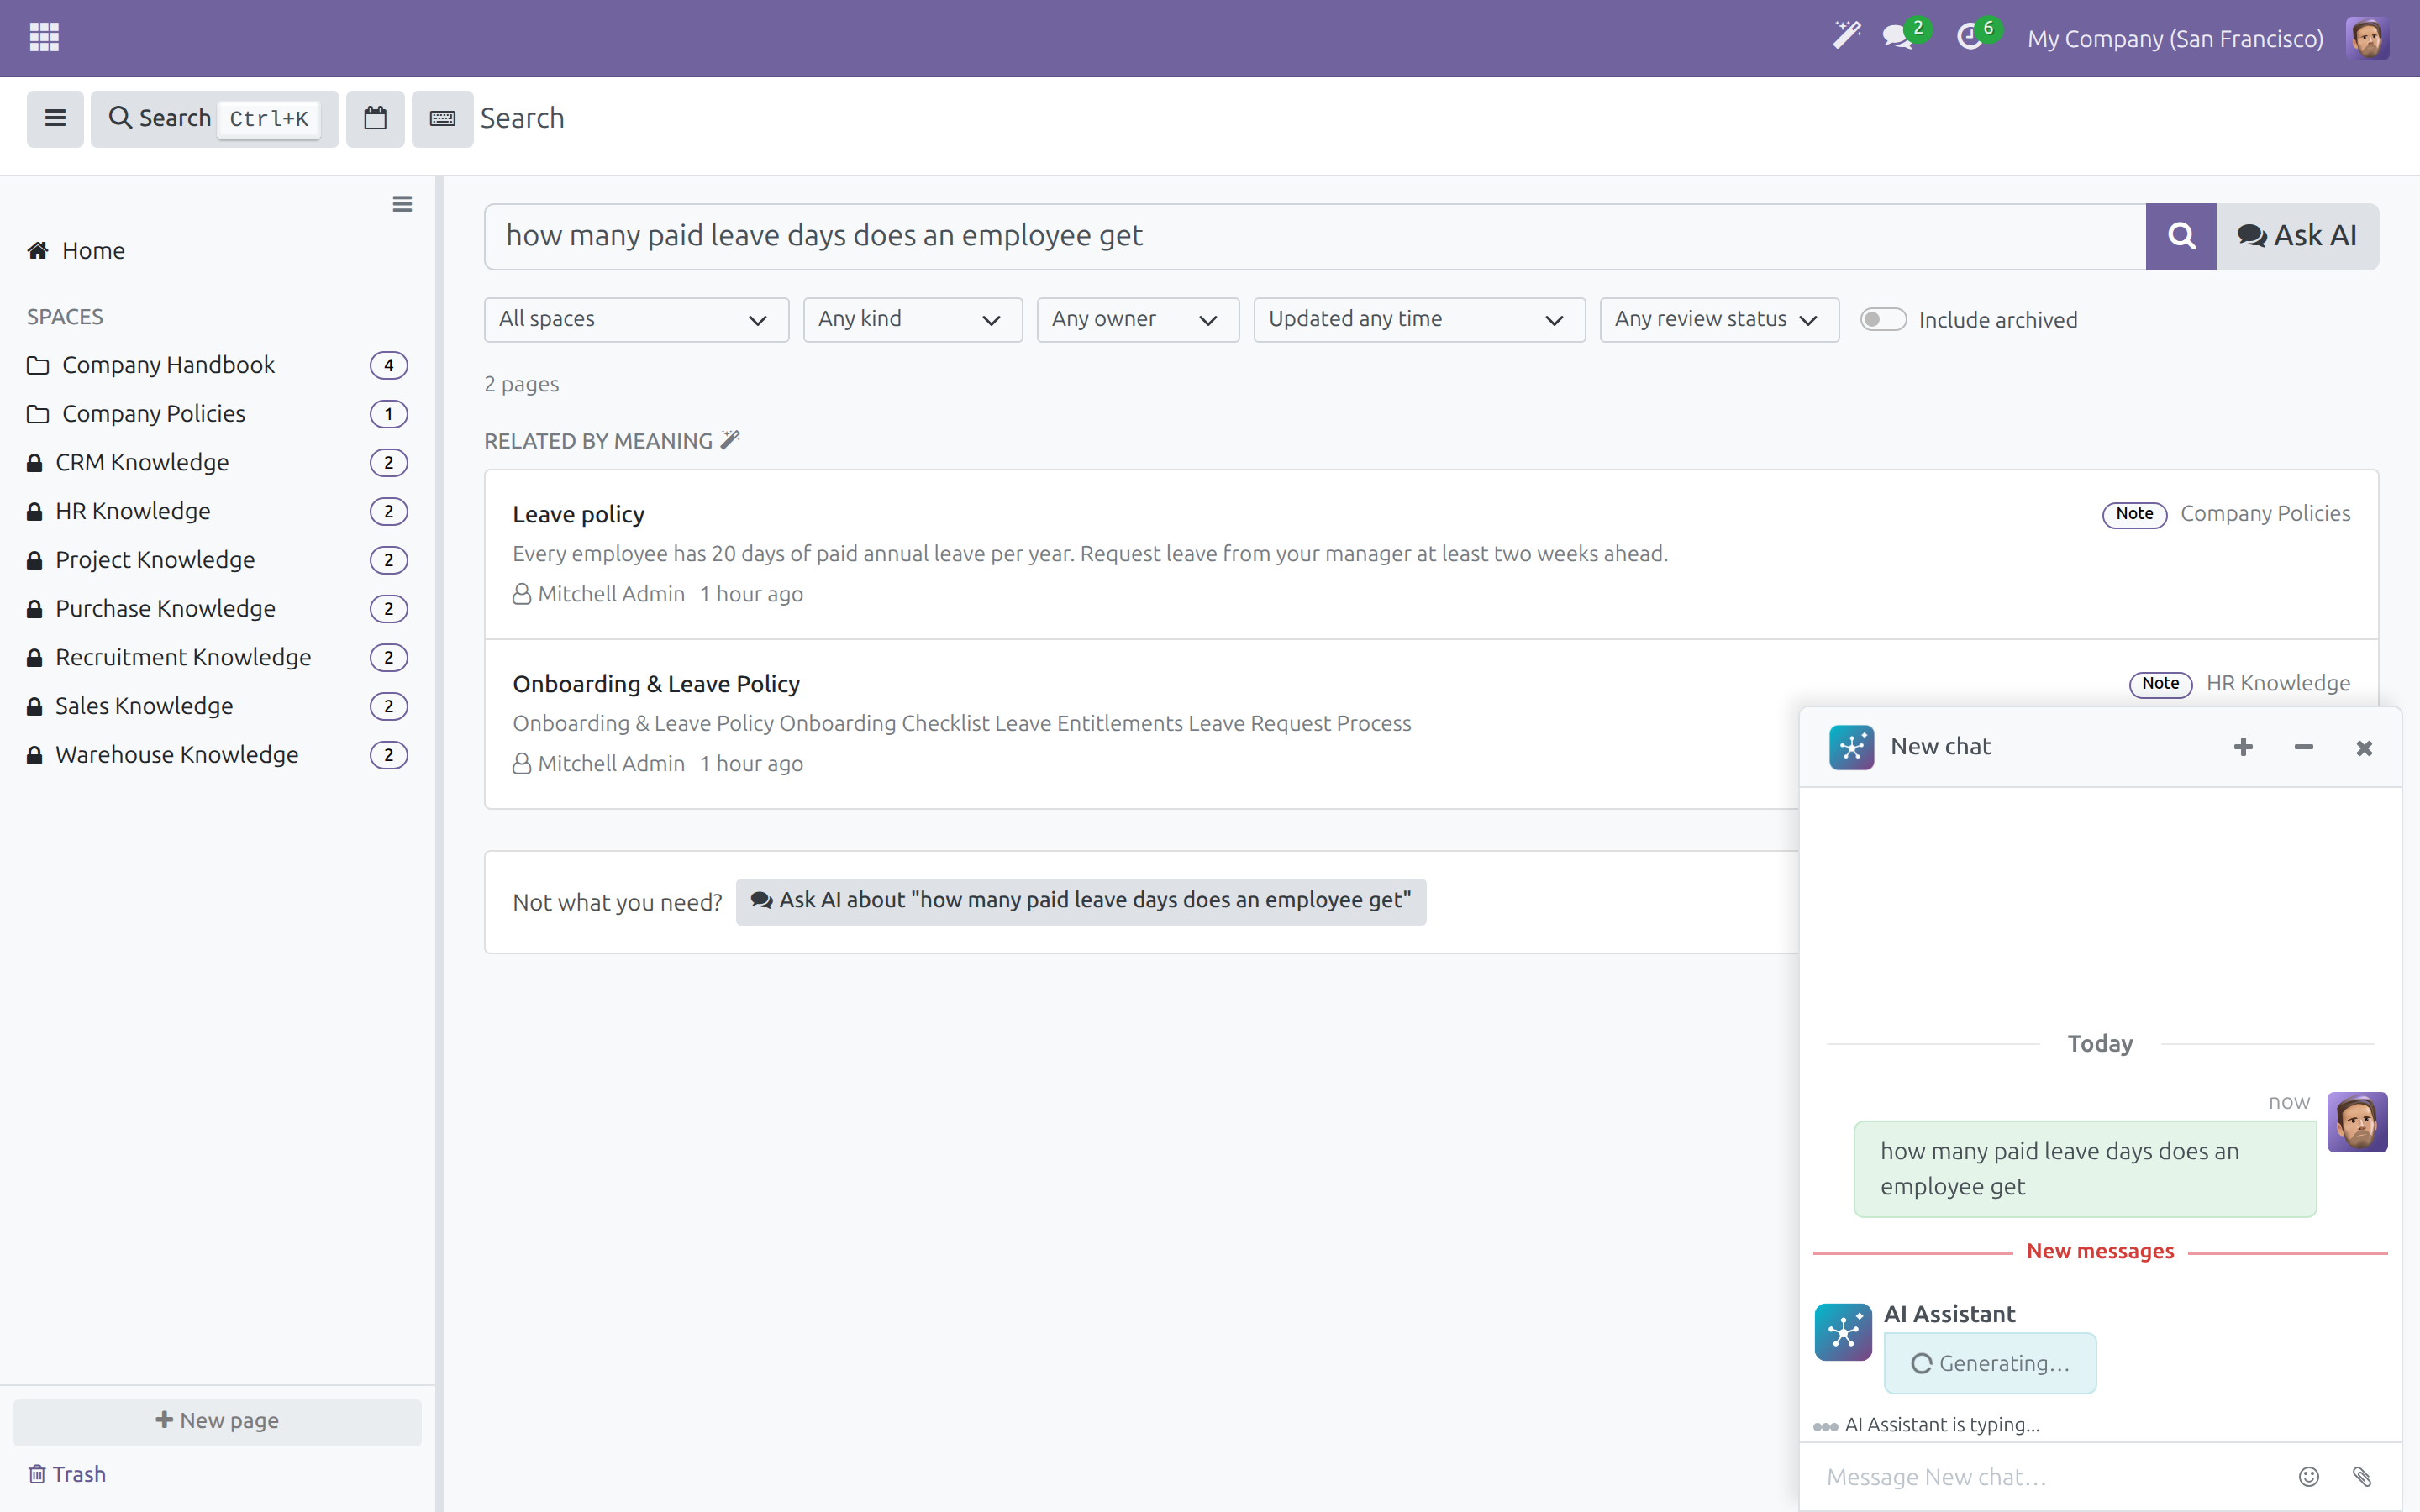Close the New chat window

tap(2364, 747)
